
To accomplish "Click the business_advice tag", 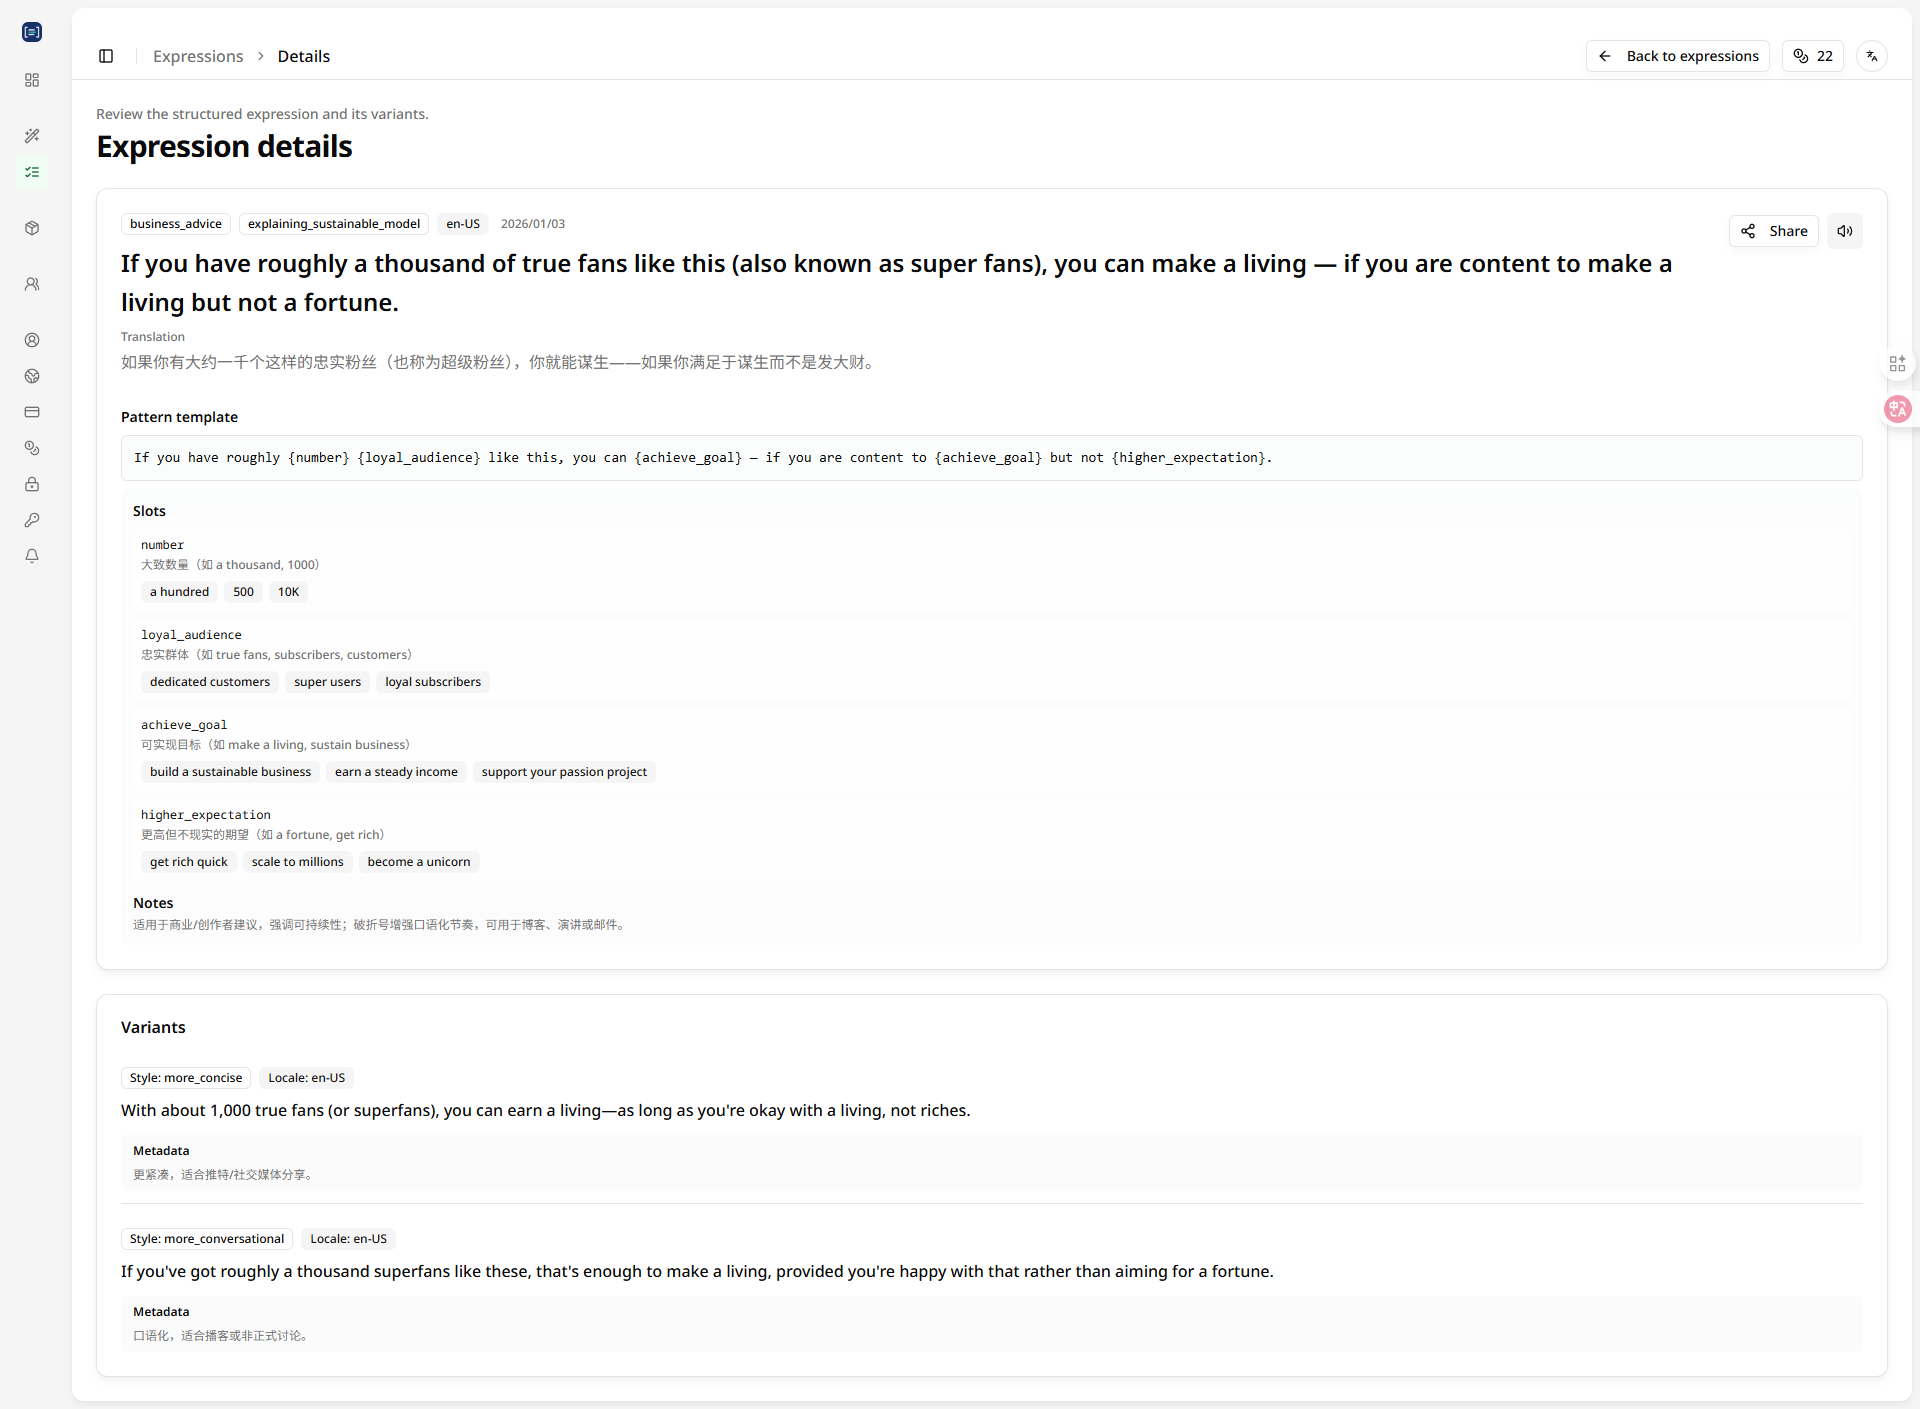I will point(176,224).
